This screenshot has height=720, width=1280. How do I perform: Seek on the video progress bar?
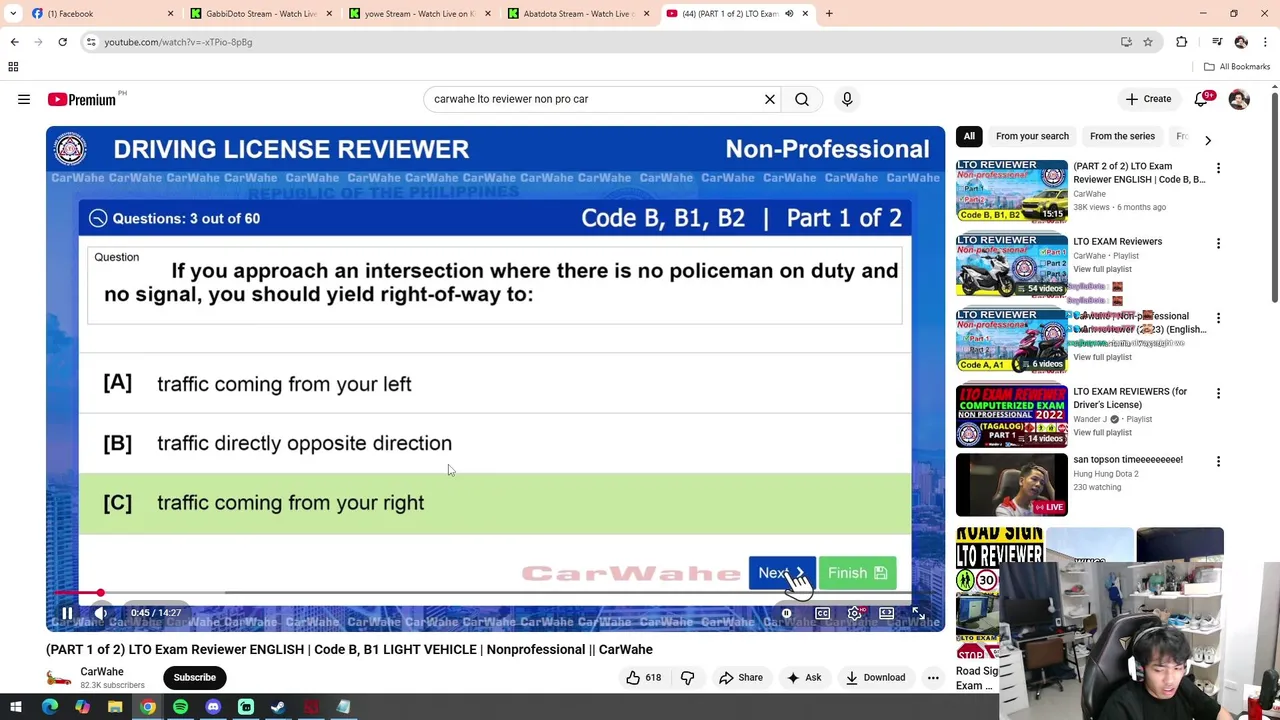[x=495, y=593]
